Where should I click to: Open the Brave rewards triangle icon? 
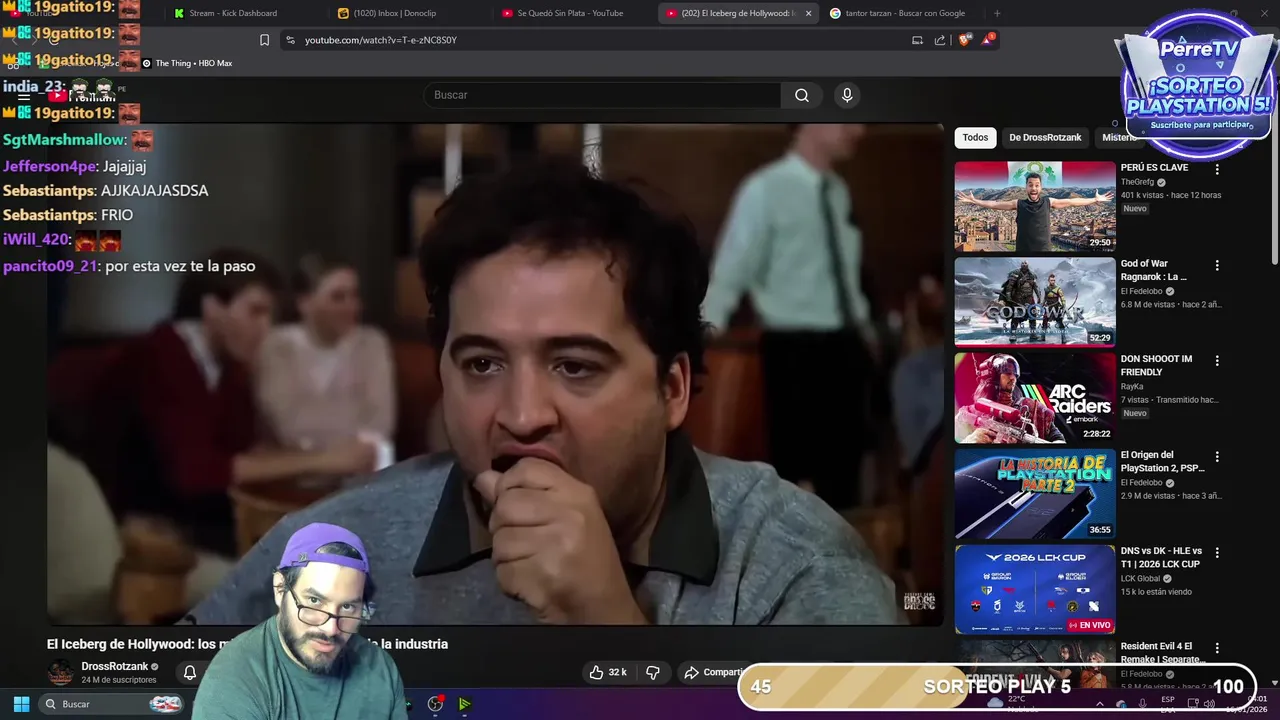(x=987, y=39)
